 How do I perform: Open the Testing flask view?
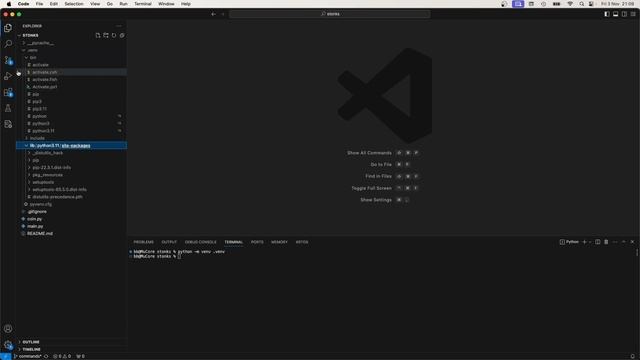coord(8,108)
